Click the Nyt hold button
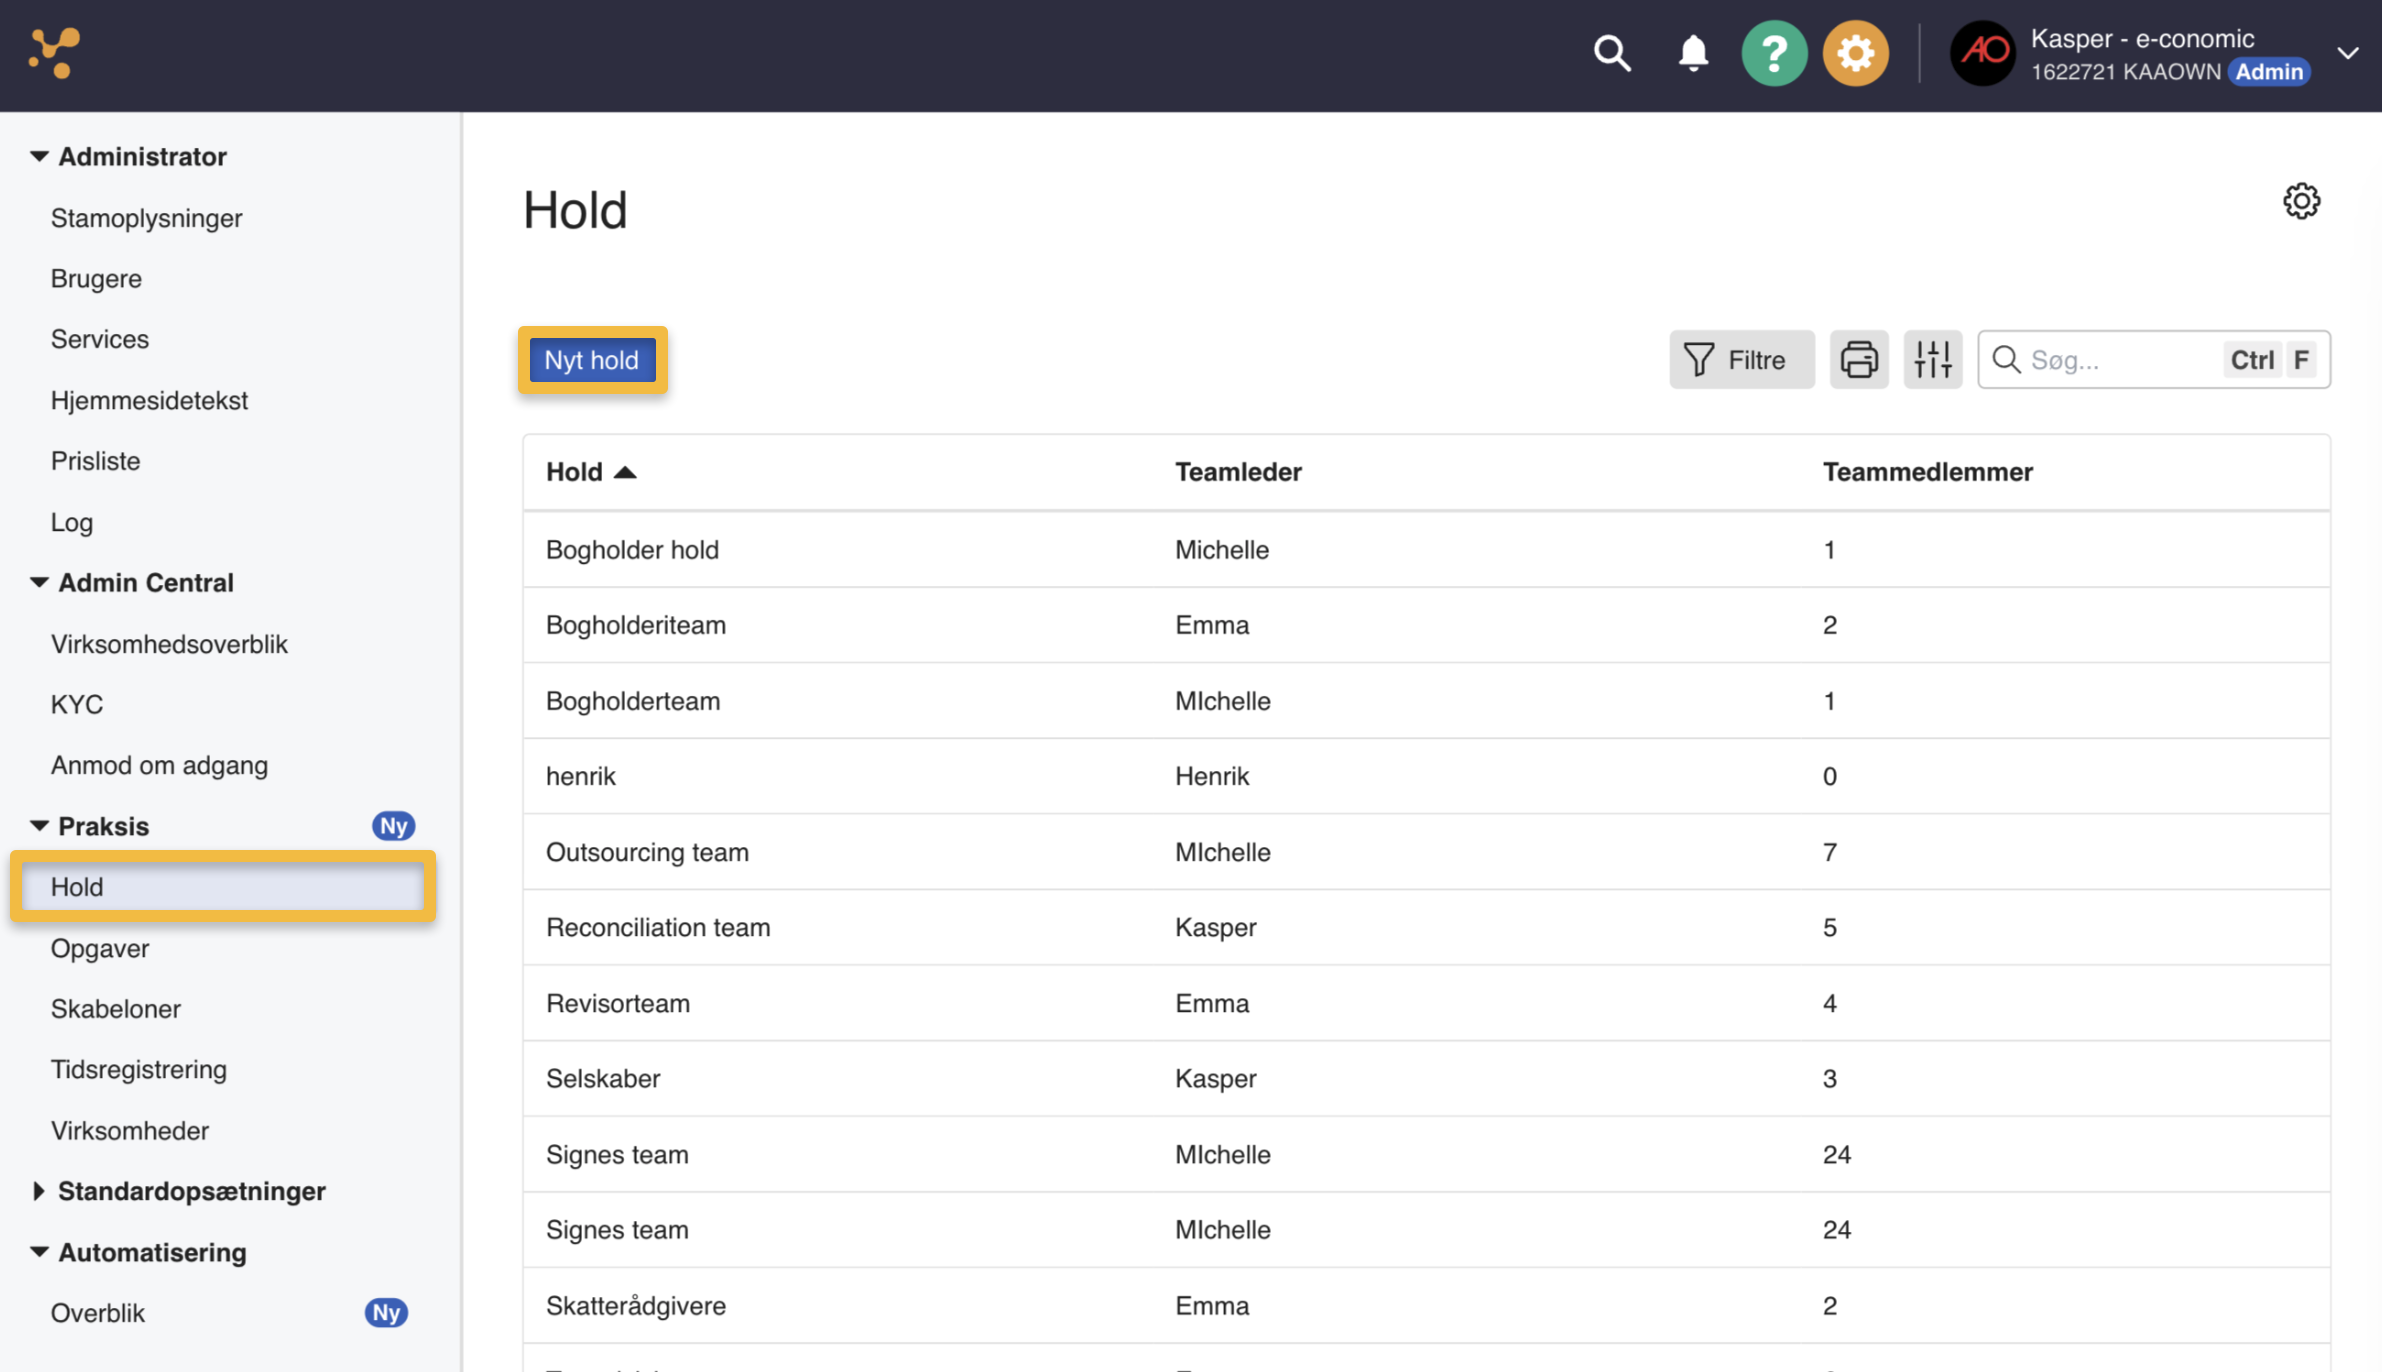This screenshot has width=2382, height=1372. point(592,360)
